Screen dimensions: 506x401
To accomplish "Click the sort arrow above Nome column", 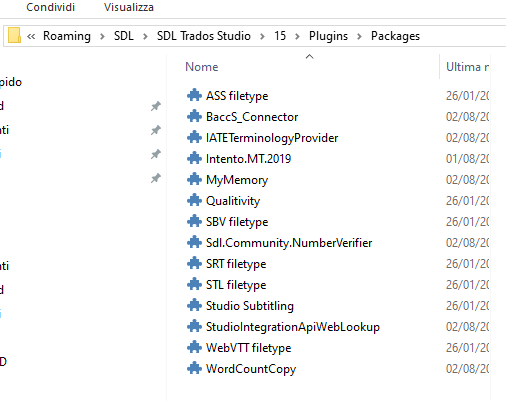I will point(310,56).
